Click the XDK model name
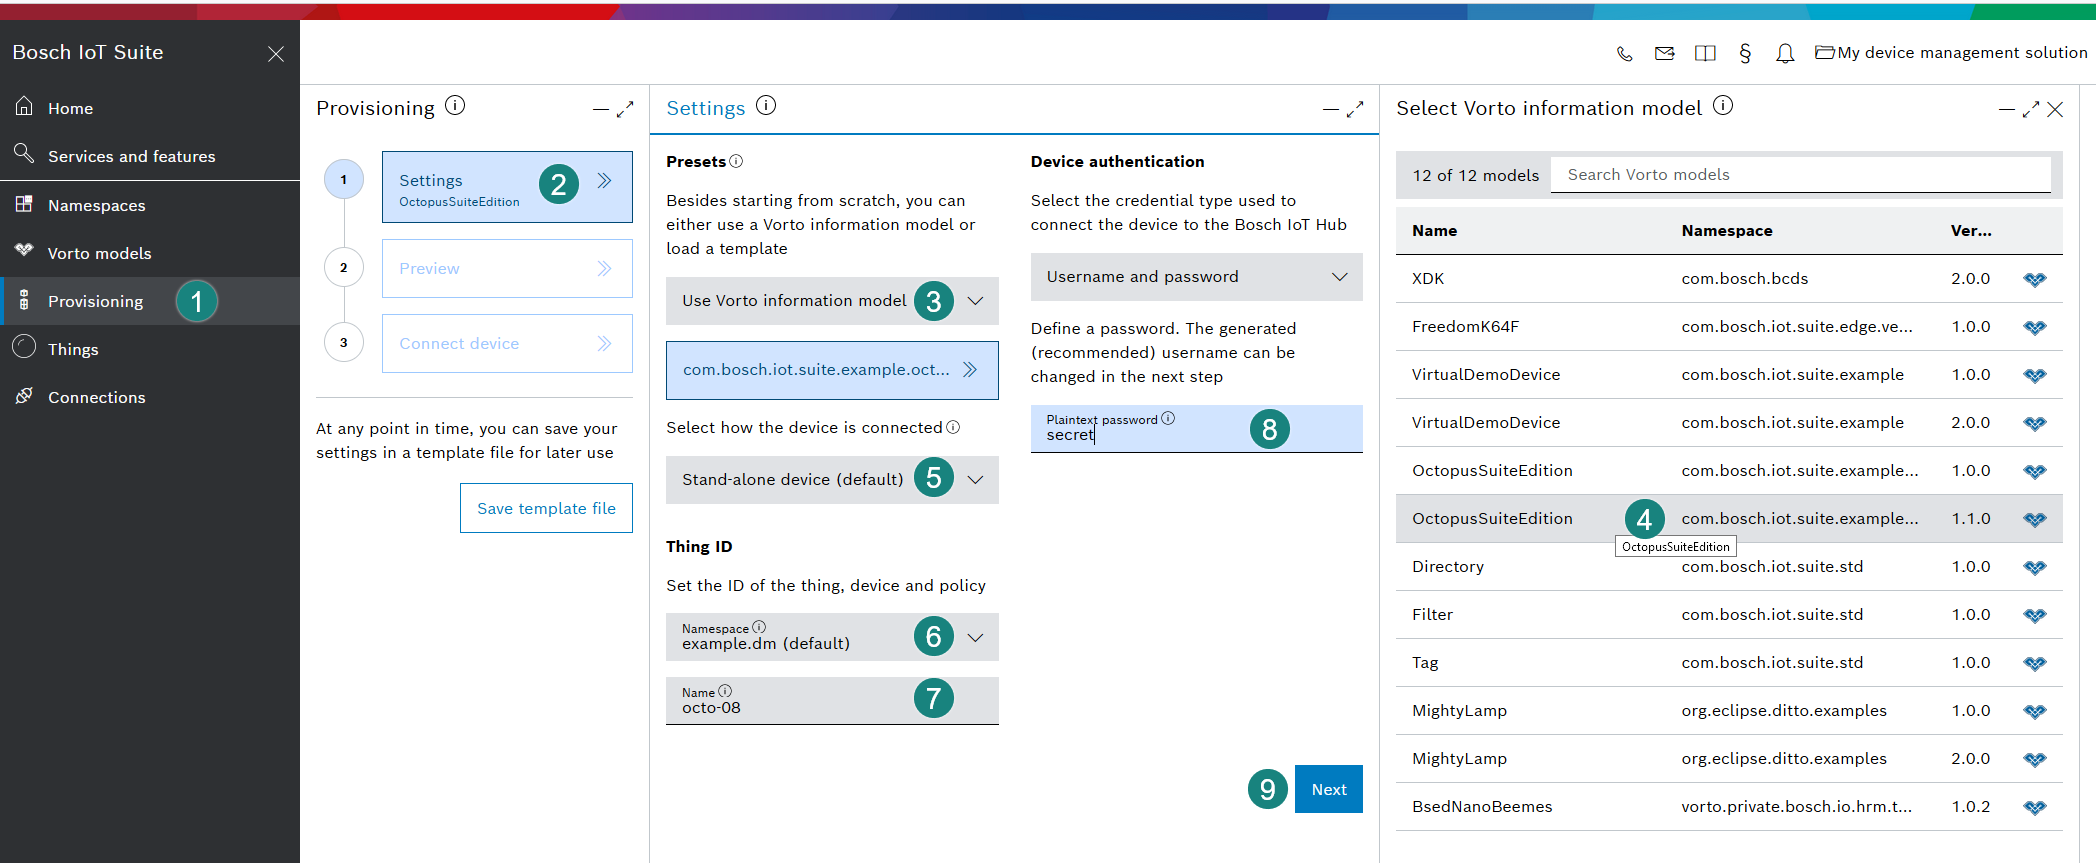This screenshot has height=863, width=2096. 1428,279
